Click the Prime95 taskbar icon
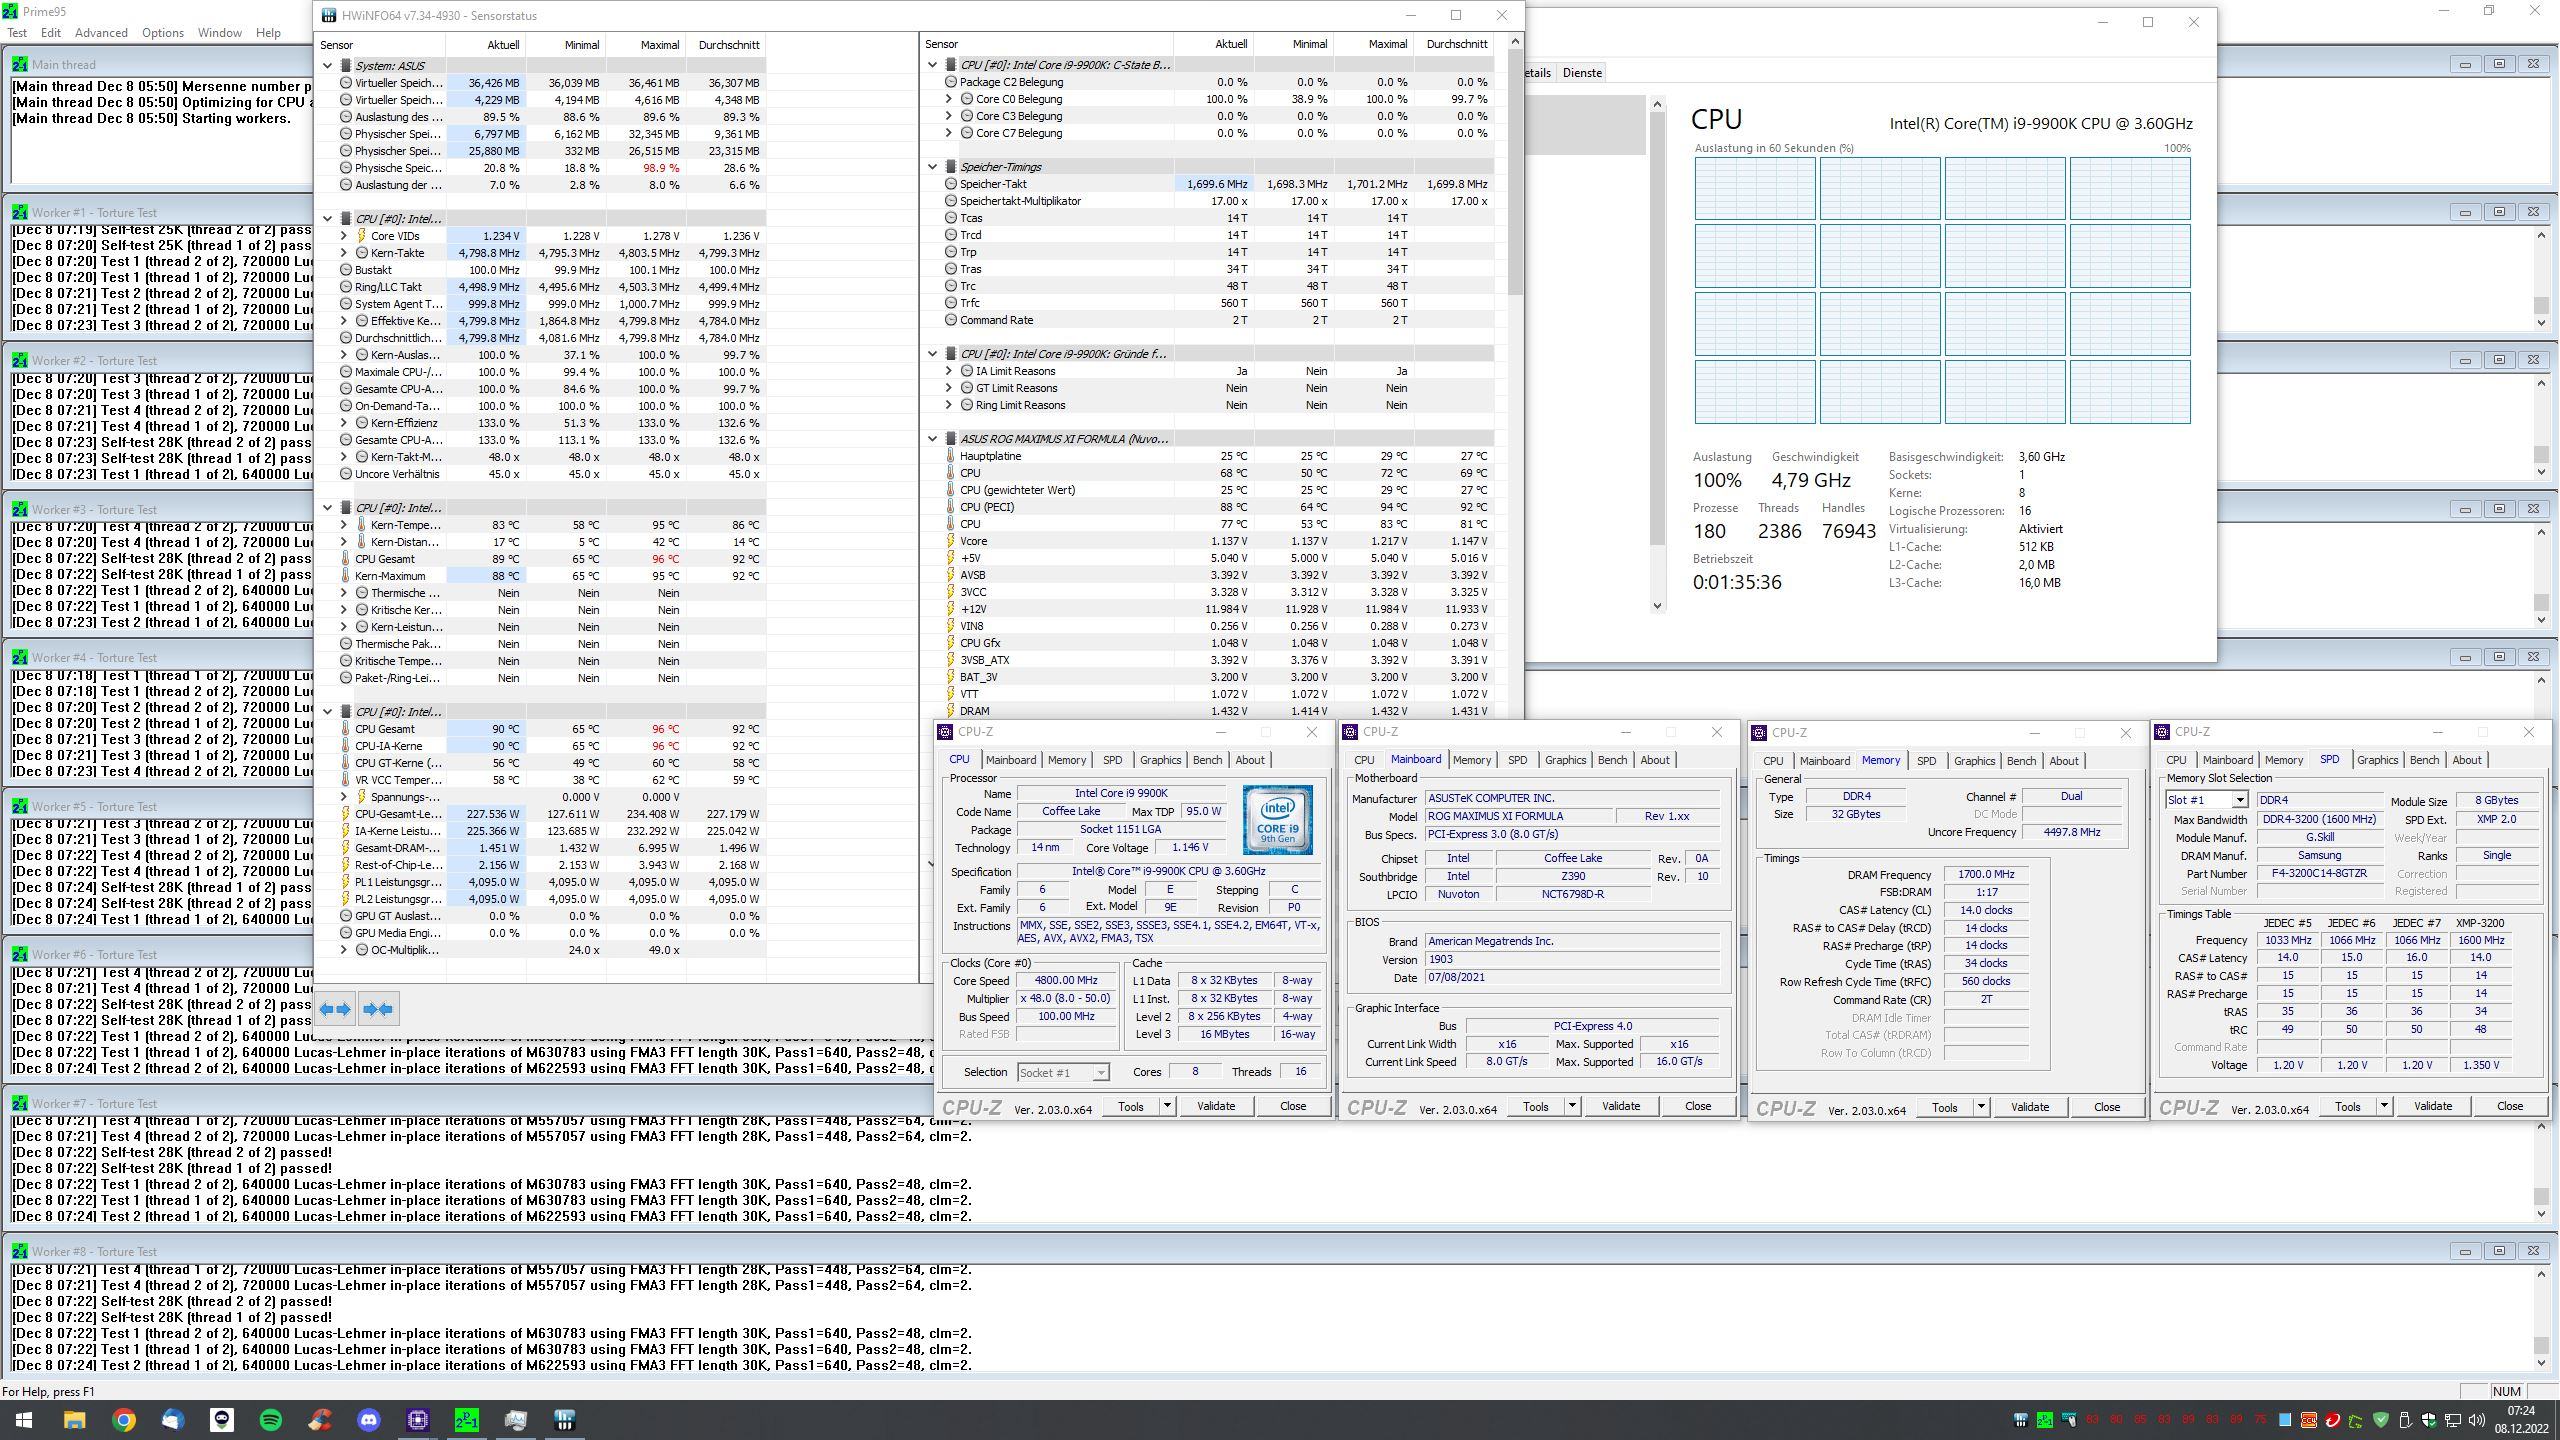This screenshot has height=1440, width=2560. pyautogui.click(x=467, y=1420)
